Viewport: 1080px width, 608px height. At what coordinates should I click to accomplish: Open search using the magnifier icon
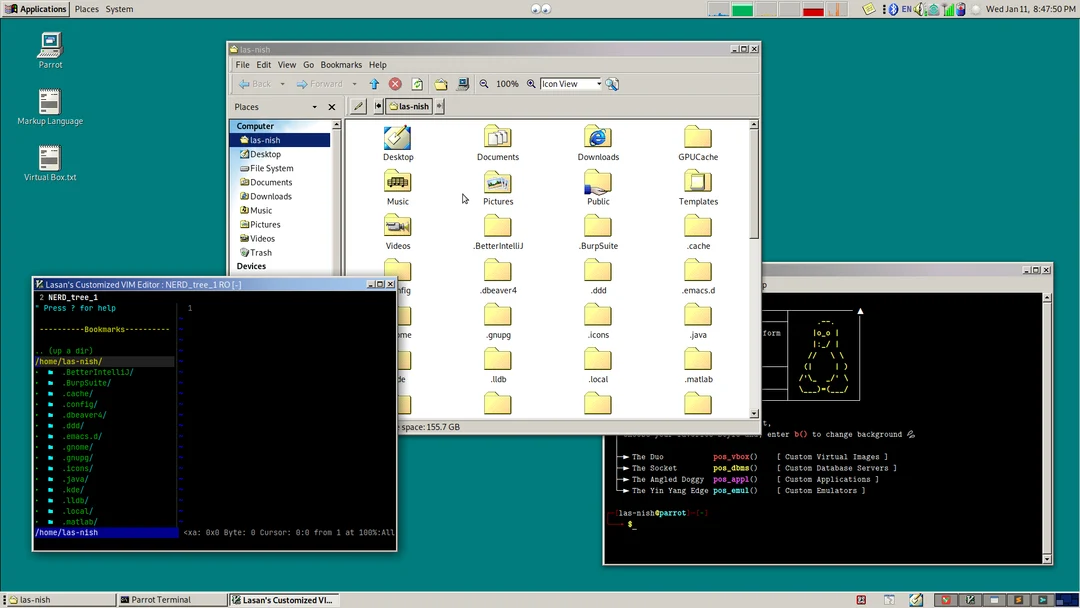(x=612, y=83)
